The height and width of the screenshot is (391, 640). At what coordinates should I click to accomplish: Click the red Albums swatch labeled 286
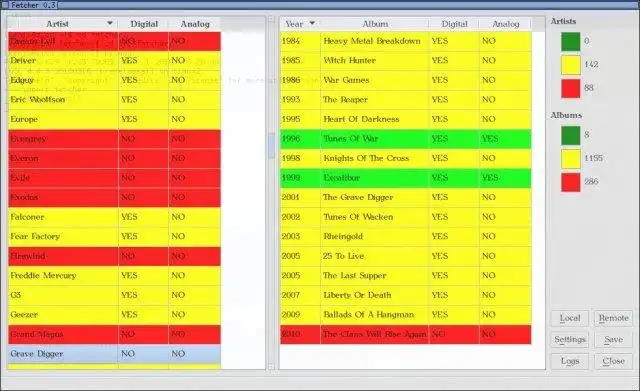click(x=570, y=182)
